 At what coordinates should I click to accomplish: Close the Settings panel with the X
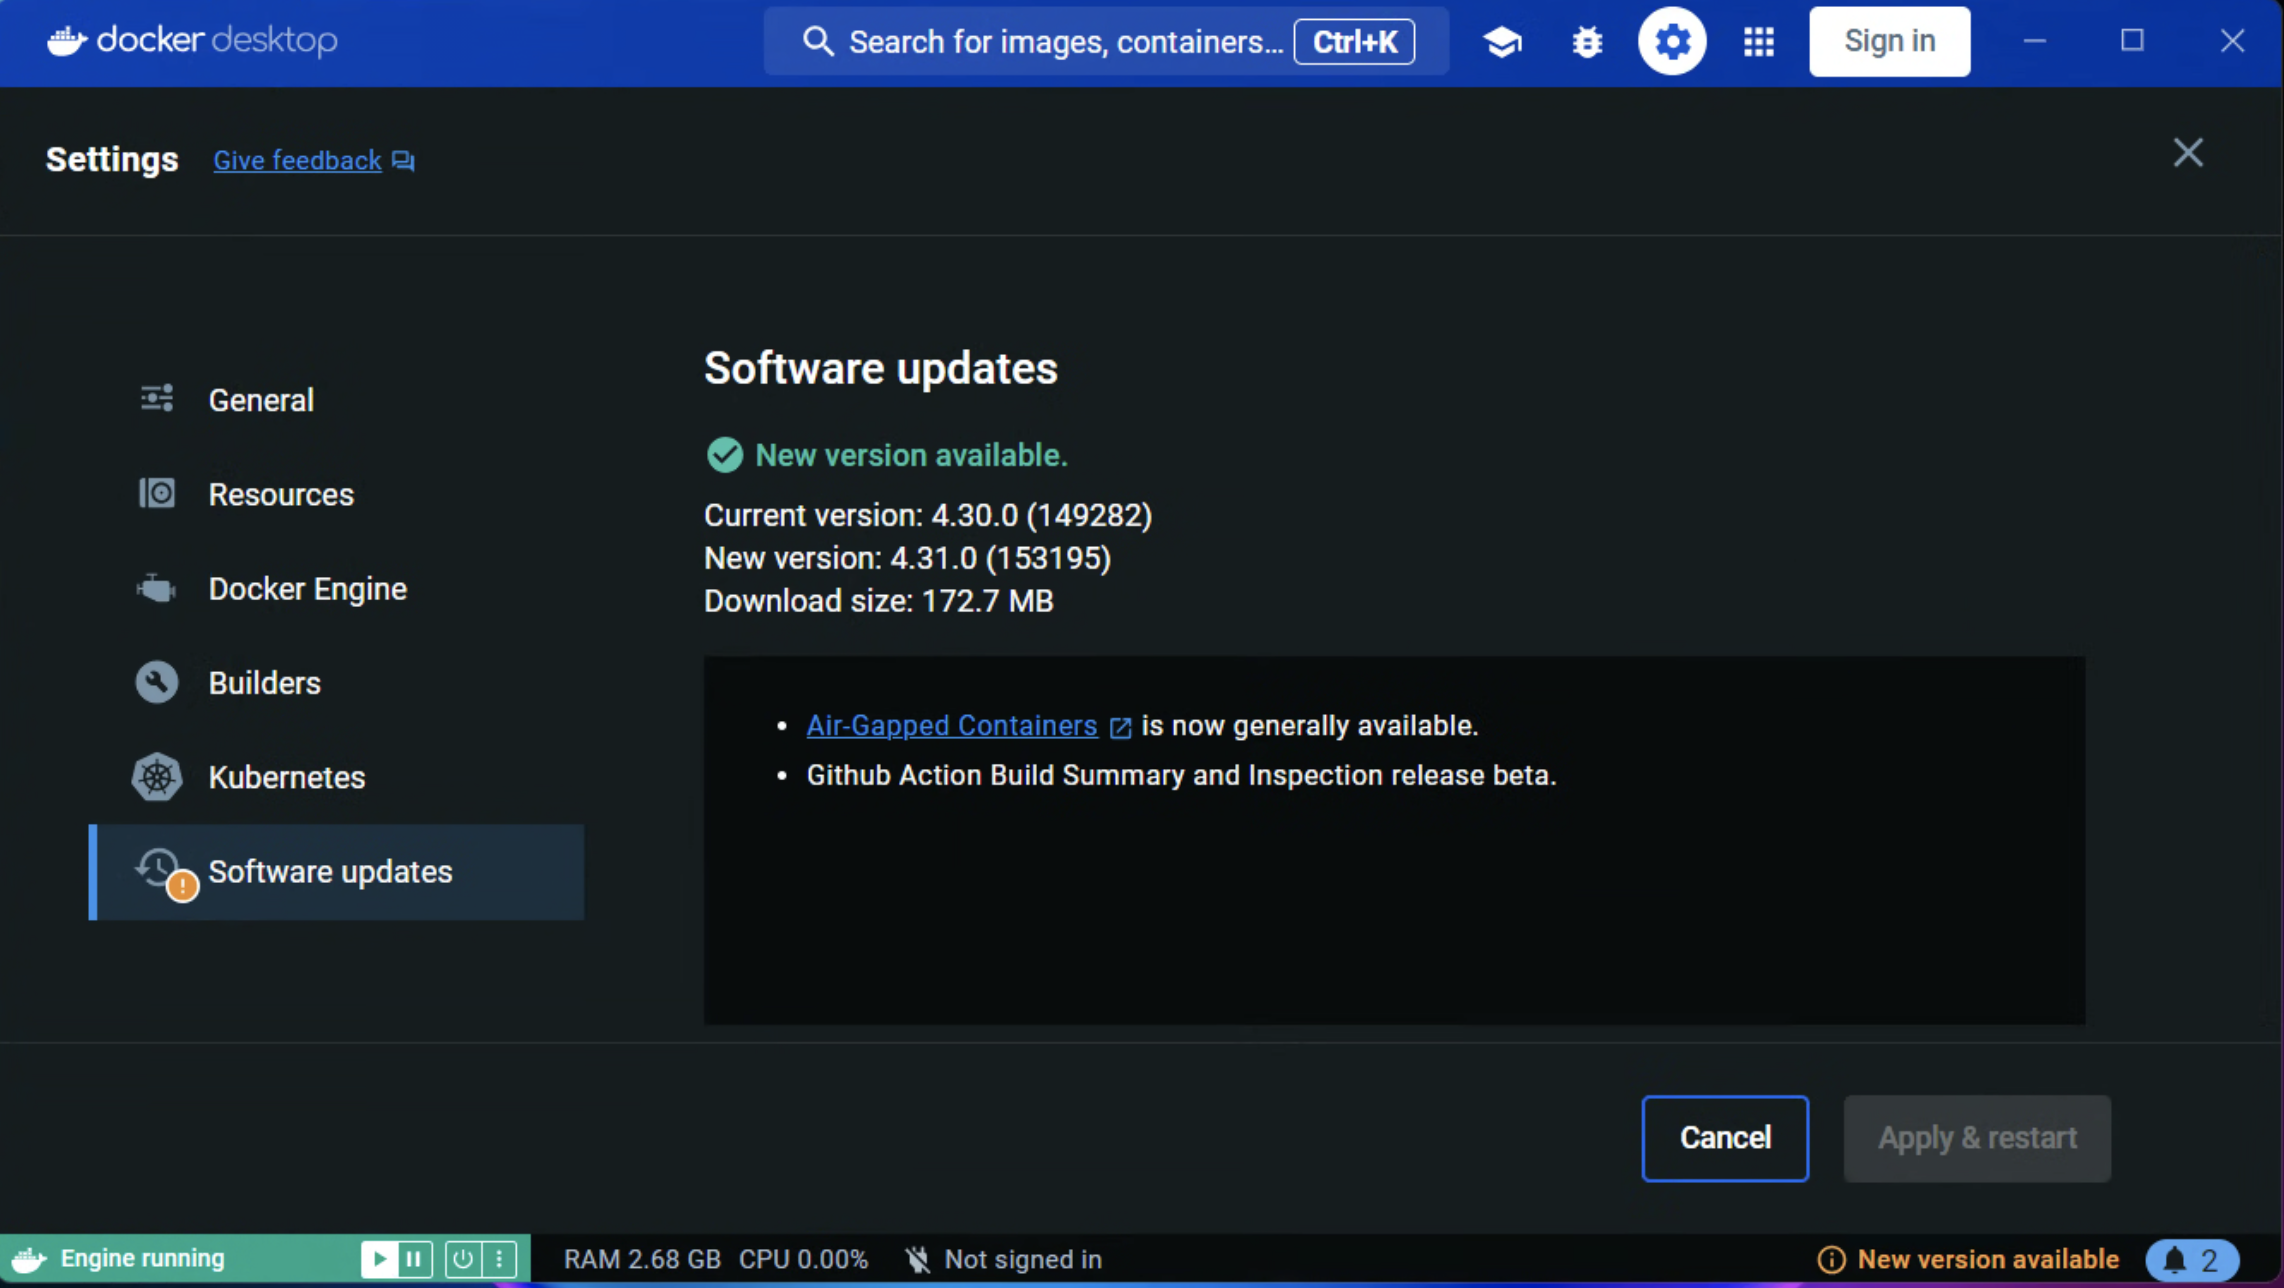[2188, 153]
